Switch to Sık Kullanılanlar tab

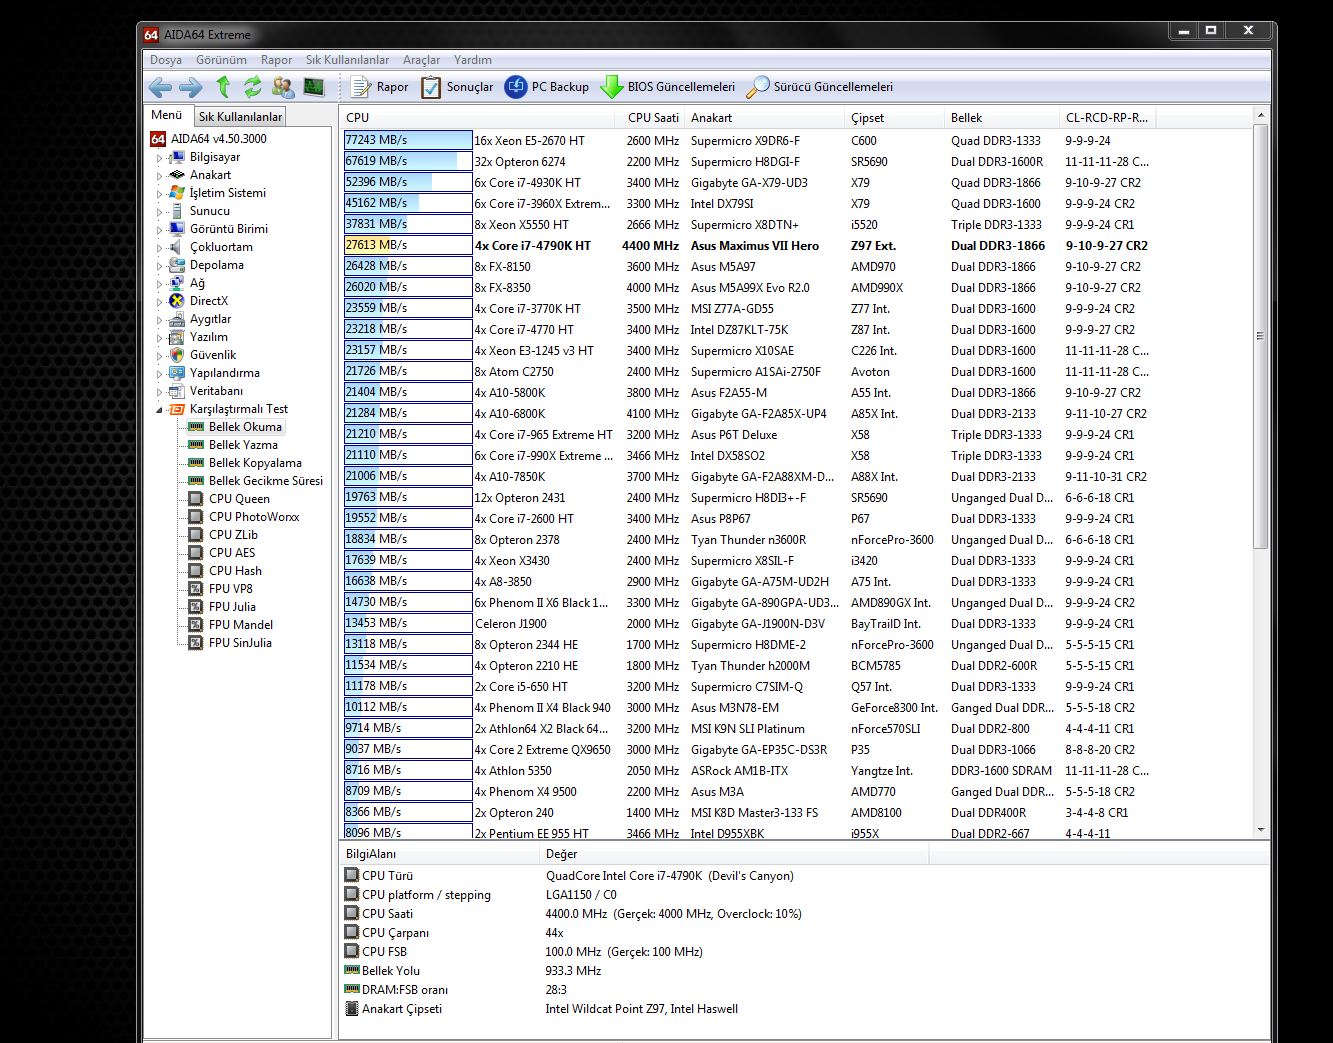[240, 117]
